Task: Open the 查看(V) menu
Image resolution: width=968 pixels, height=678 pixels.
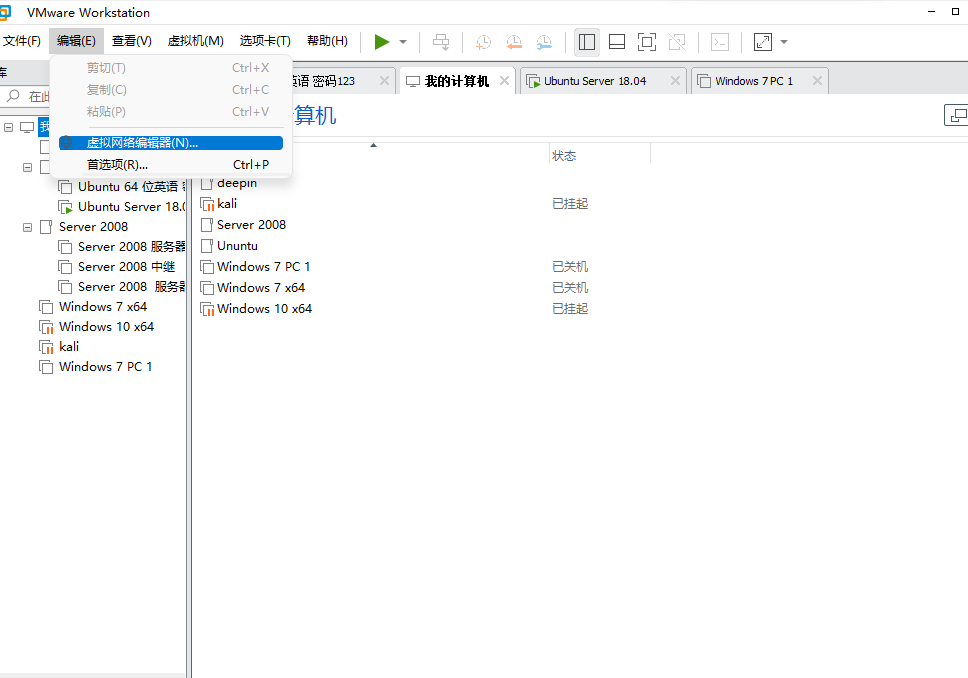Action: click(x=131, y=41)
